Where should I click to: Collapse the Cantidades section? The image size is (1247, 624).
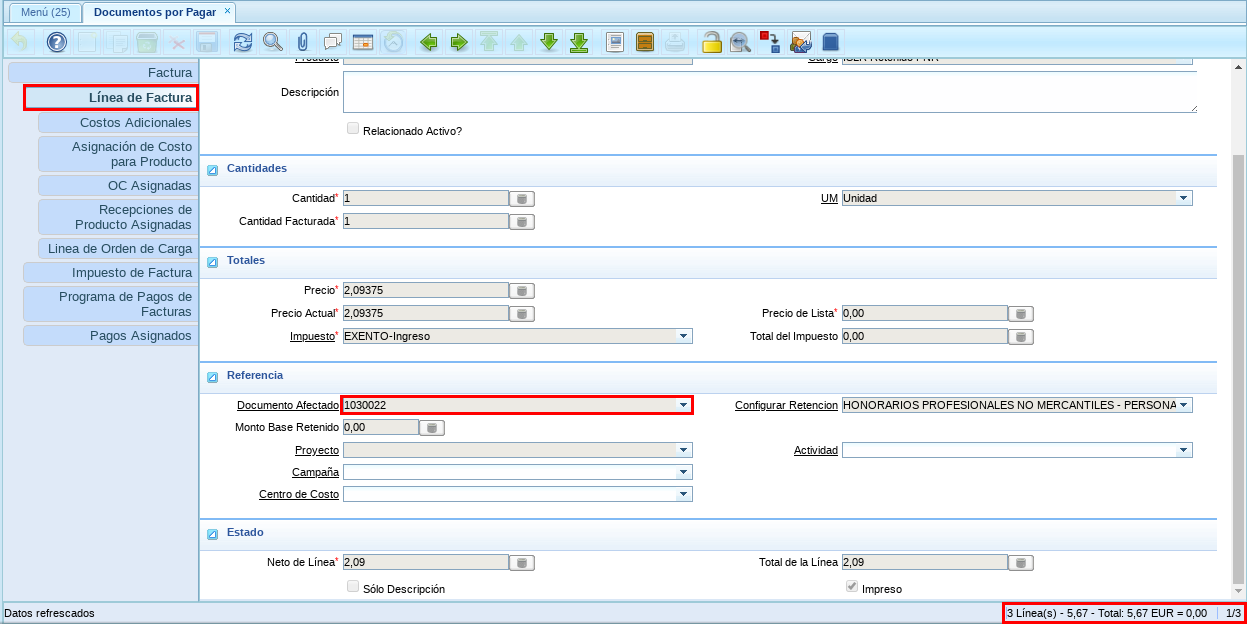pos(212,169)
